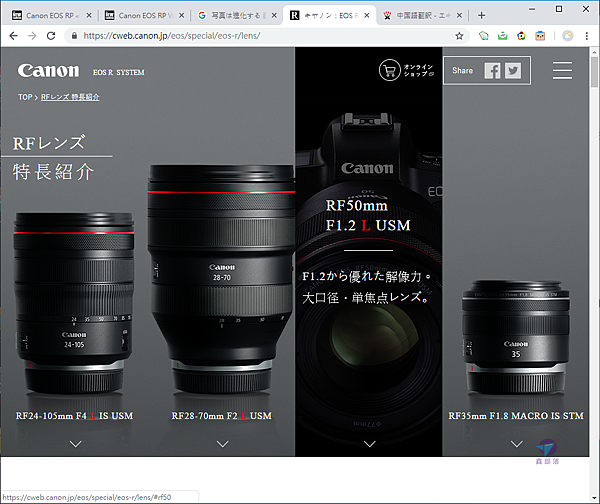Close the 中国語翻訳 tab
The image size is (600, 504).
(x=459, y=16)
